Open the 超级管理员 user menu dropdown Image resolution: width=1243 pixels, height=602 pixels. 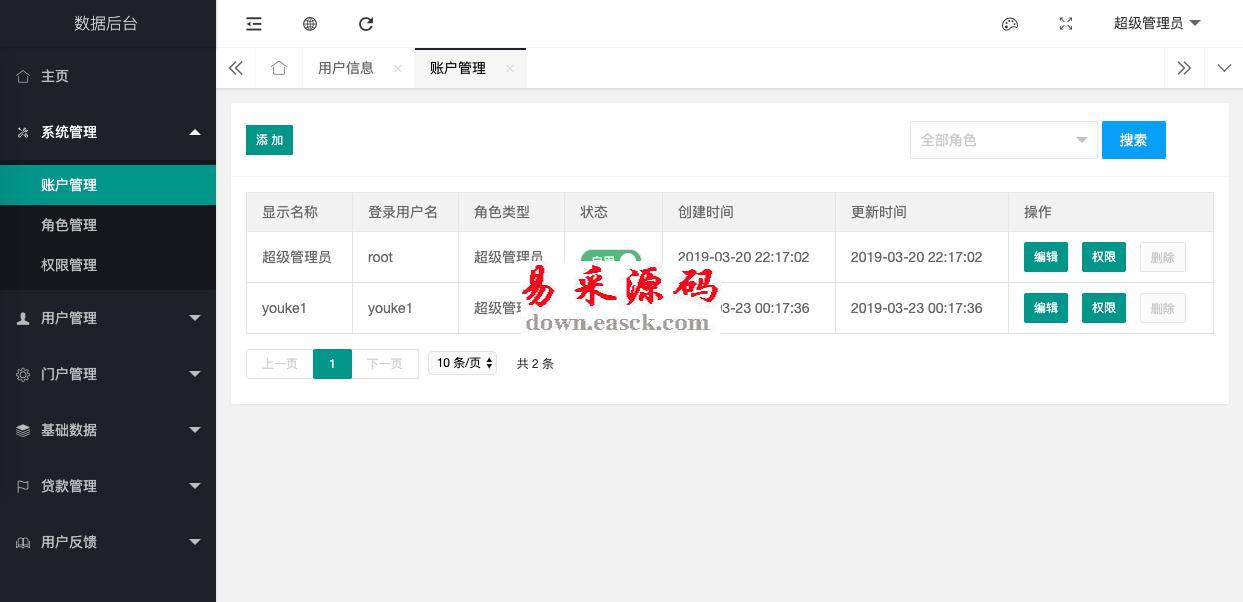(x=1156, y=24)
